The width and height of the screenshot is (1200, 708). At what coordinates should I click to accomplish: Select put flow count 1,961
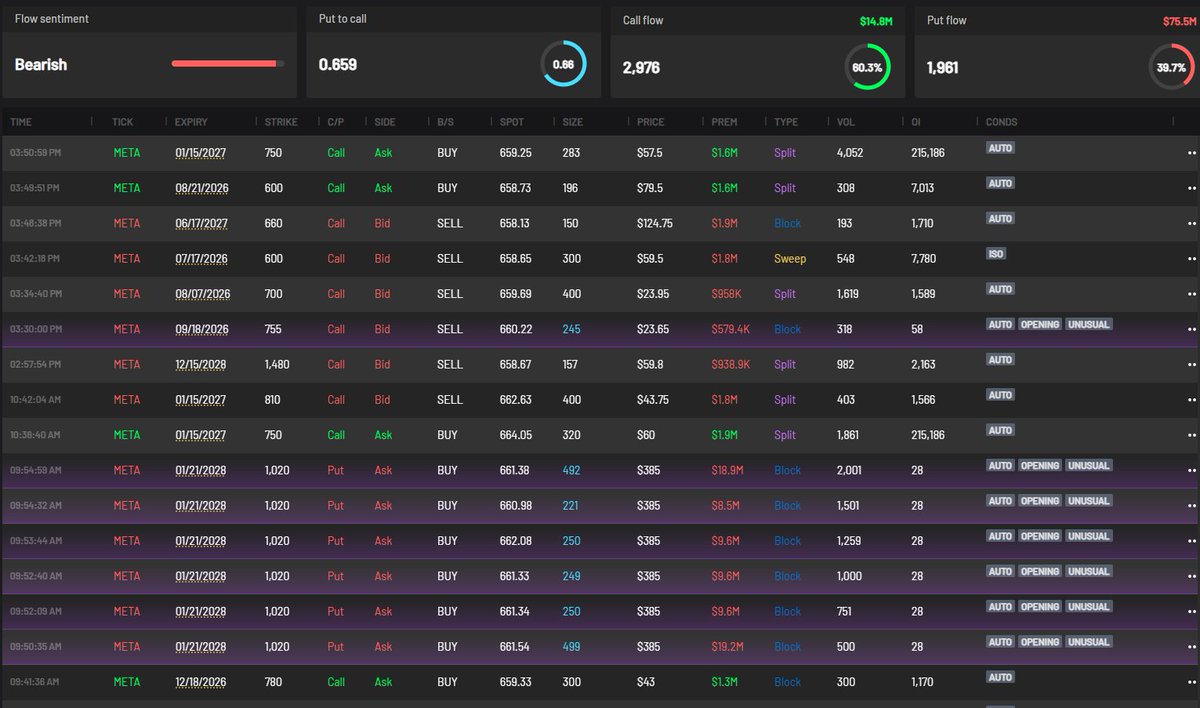point(944,68)
